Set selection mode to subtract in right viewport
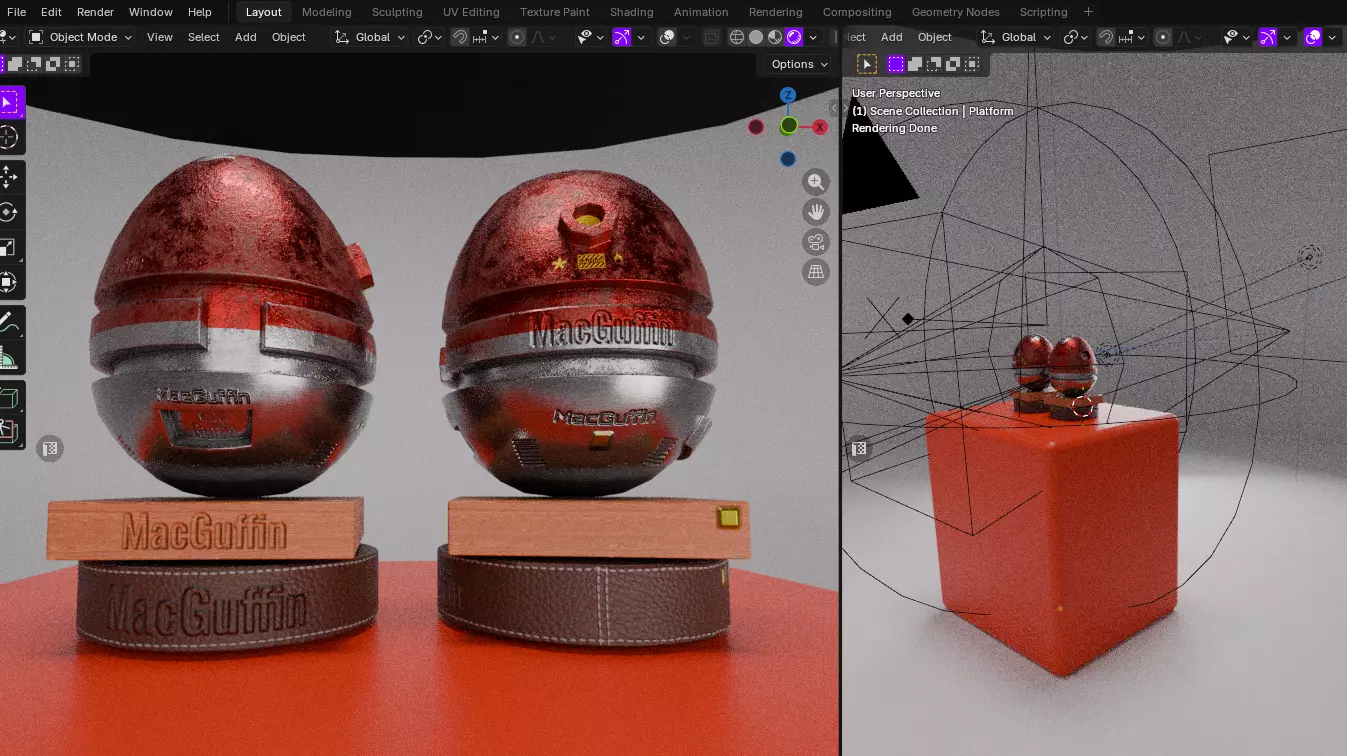The height and width of the screenshot is (756, 1347). tap(934, 64)
